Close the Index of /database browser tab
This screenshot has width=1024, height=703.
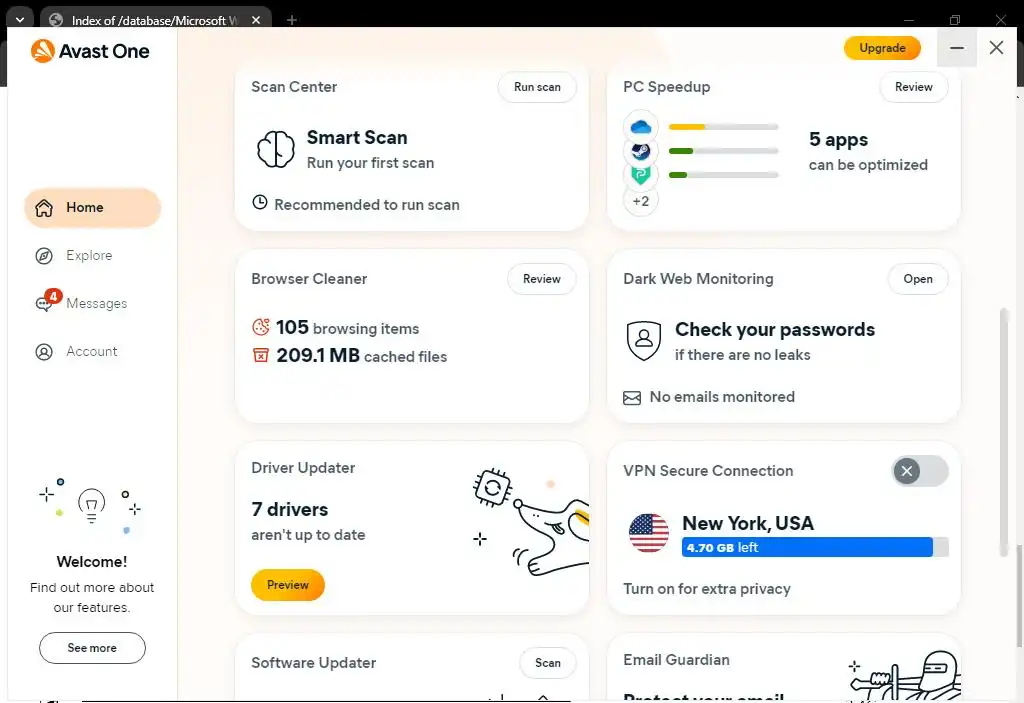pos(256,20)
